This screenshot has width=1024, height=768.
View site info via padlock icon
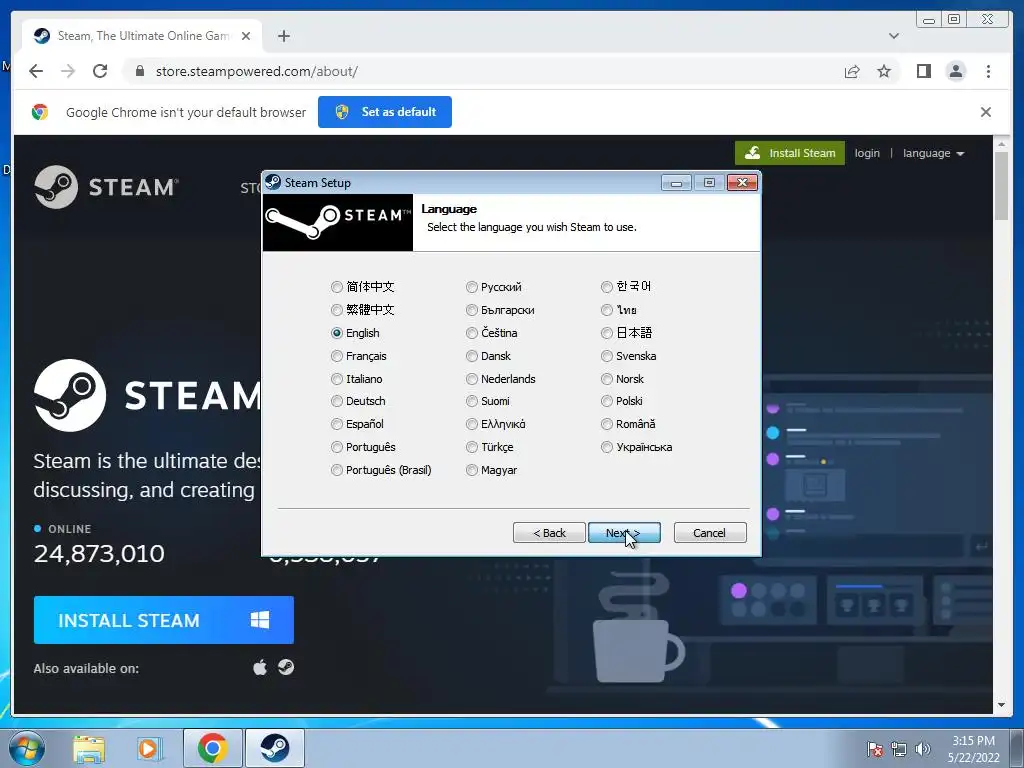[140, 71]
